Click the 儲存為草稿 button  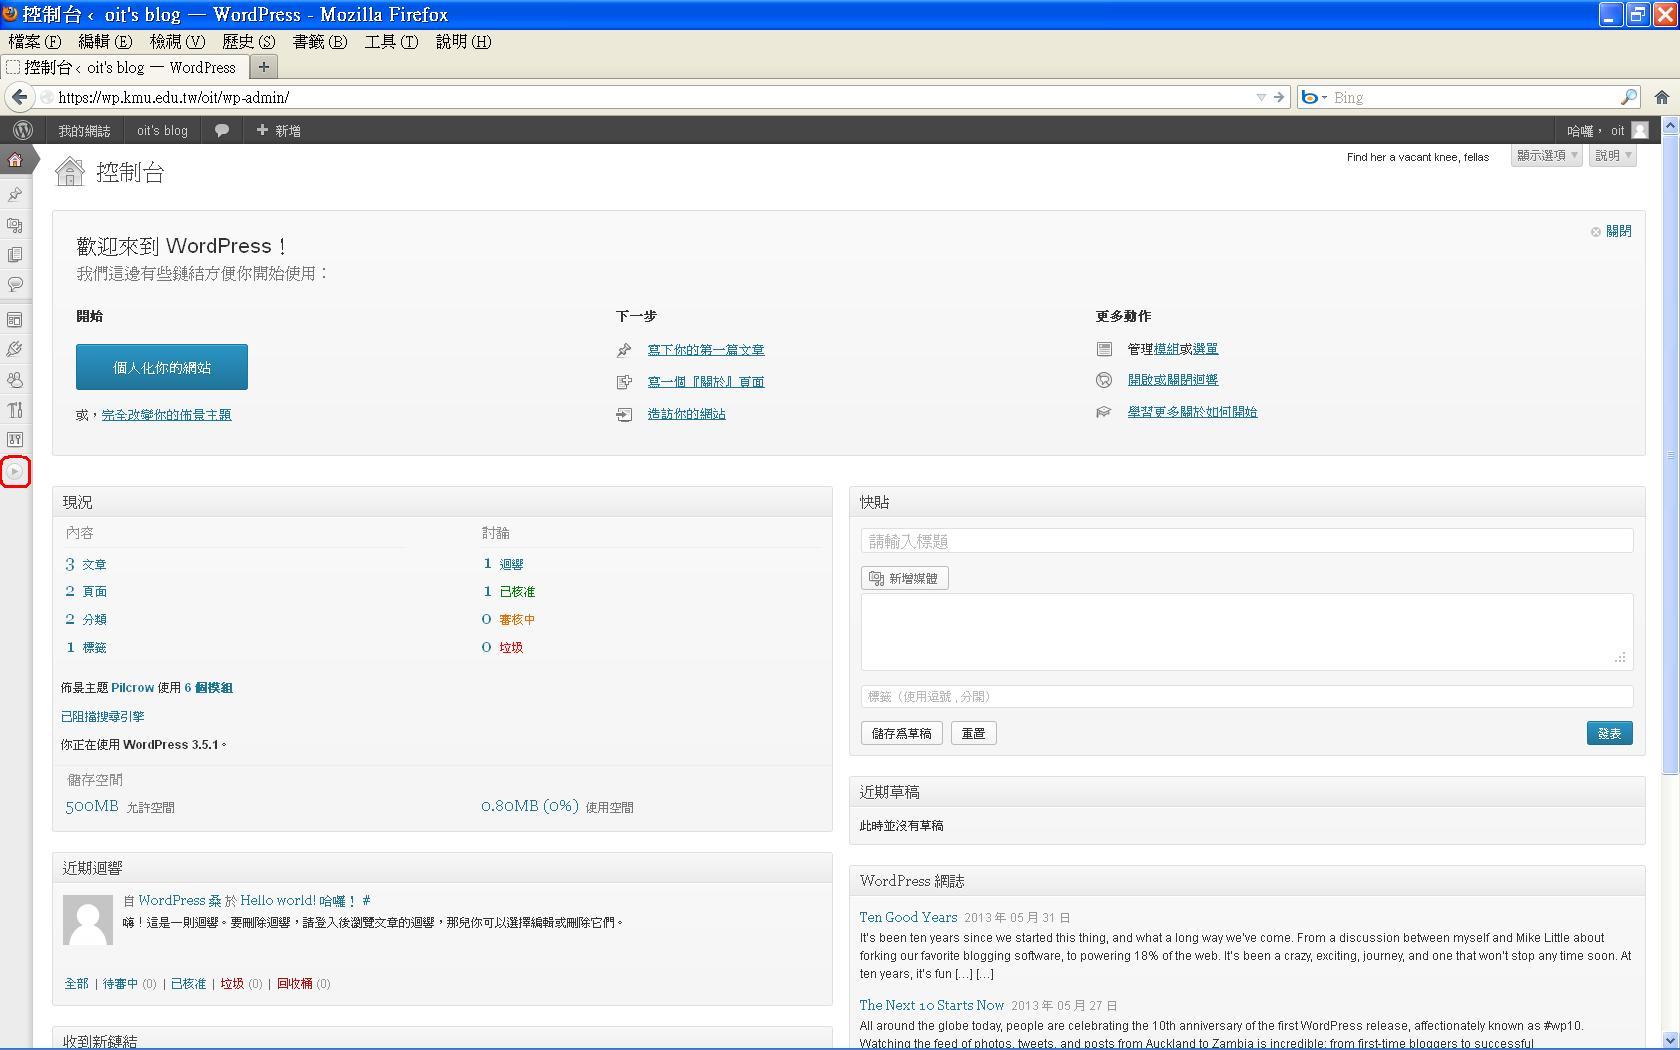pyautogui.click(x=901, y=733)
